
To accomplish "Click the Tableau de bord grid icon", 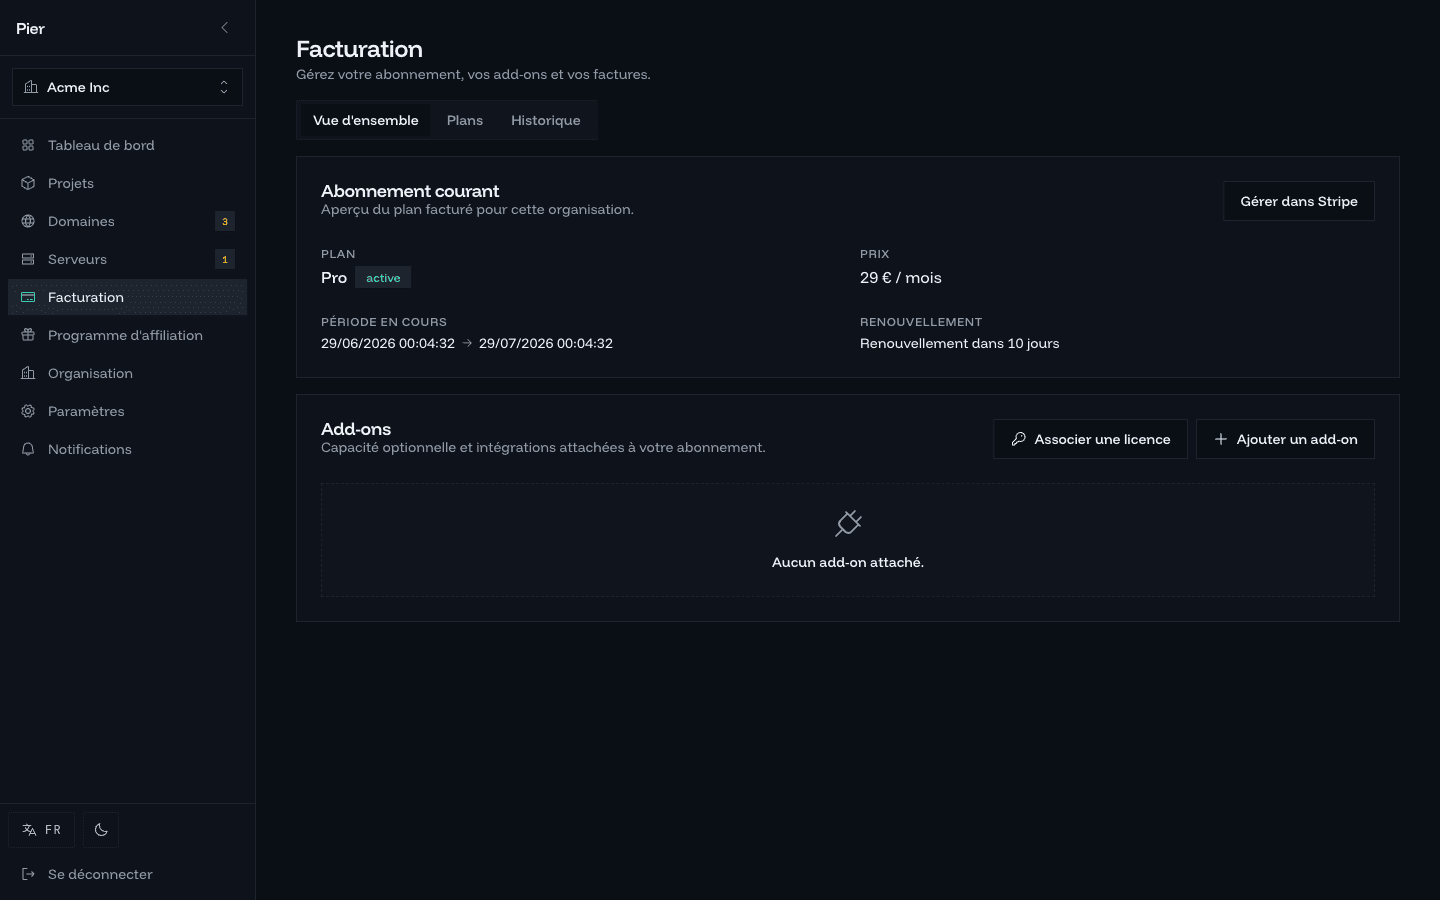I will pos(28,145).
